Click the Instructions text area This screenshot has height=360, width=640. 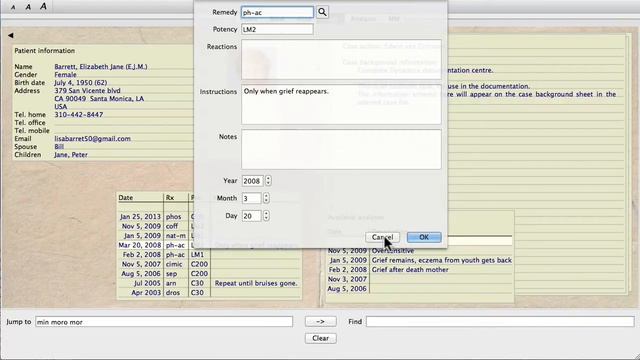coord(341,104)
